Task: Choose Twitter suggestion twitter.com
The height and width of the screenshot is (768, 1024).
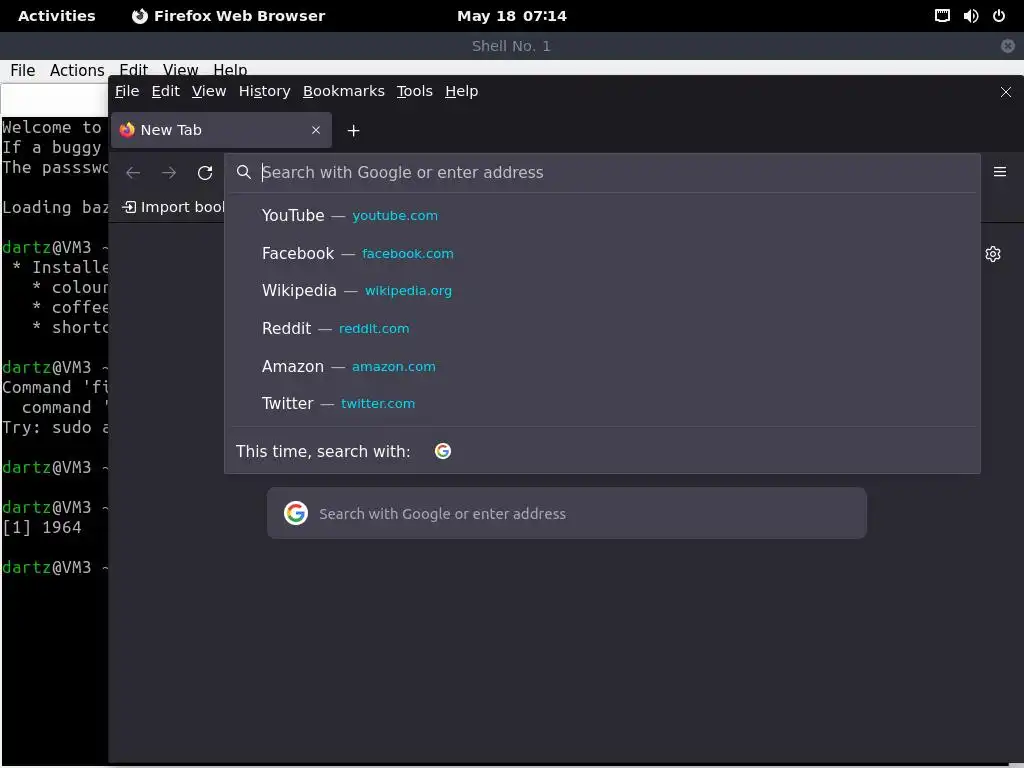Action: coord(602,404)
